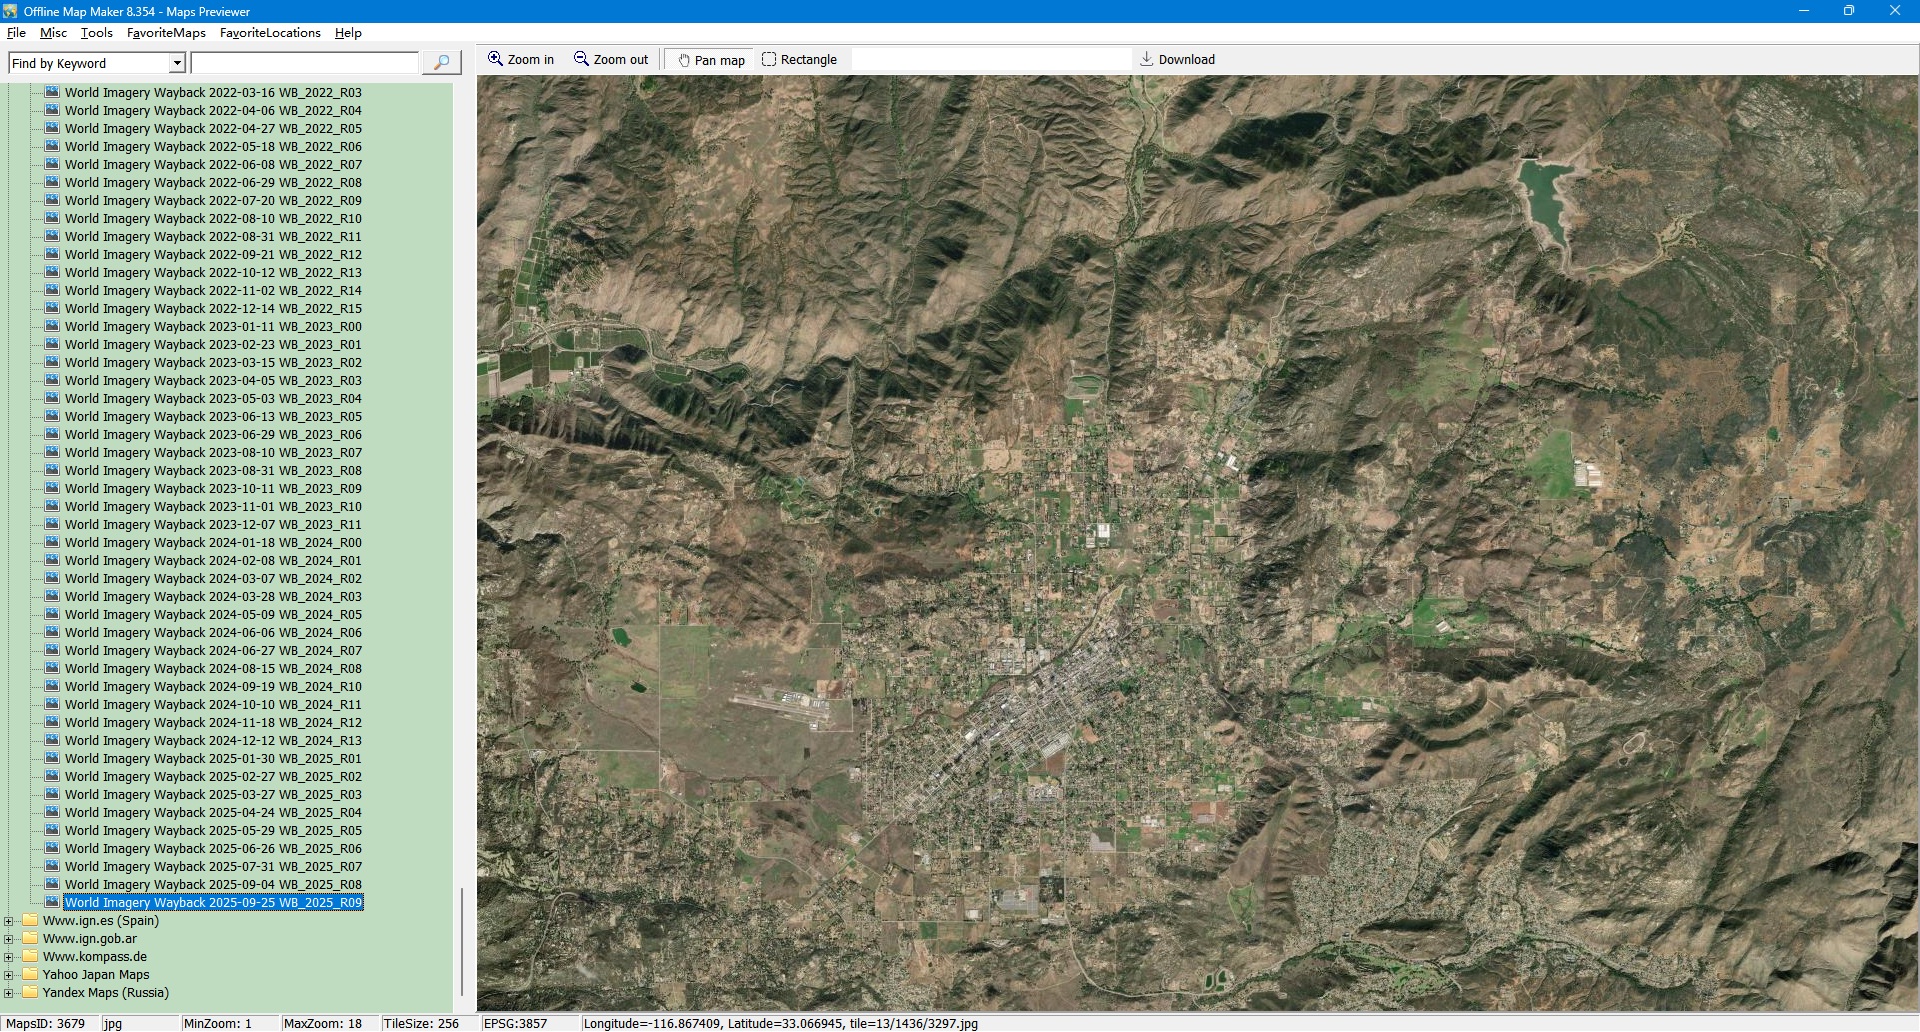Open the FavoriteLocations menu
The height and width of the screenshot is (1032, 1920).
[x=270, y=33]
